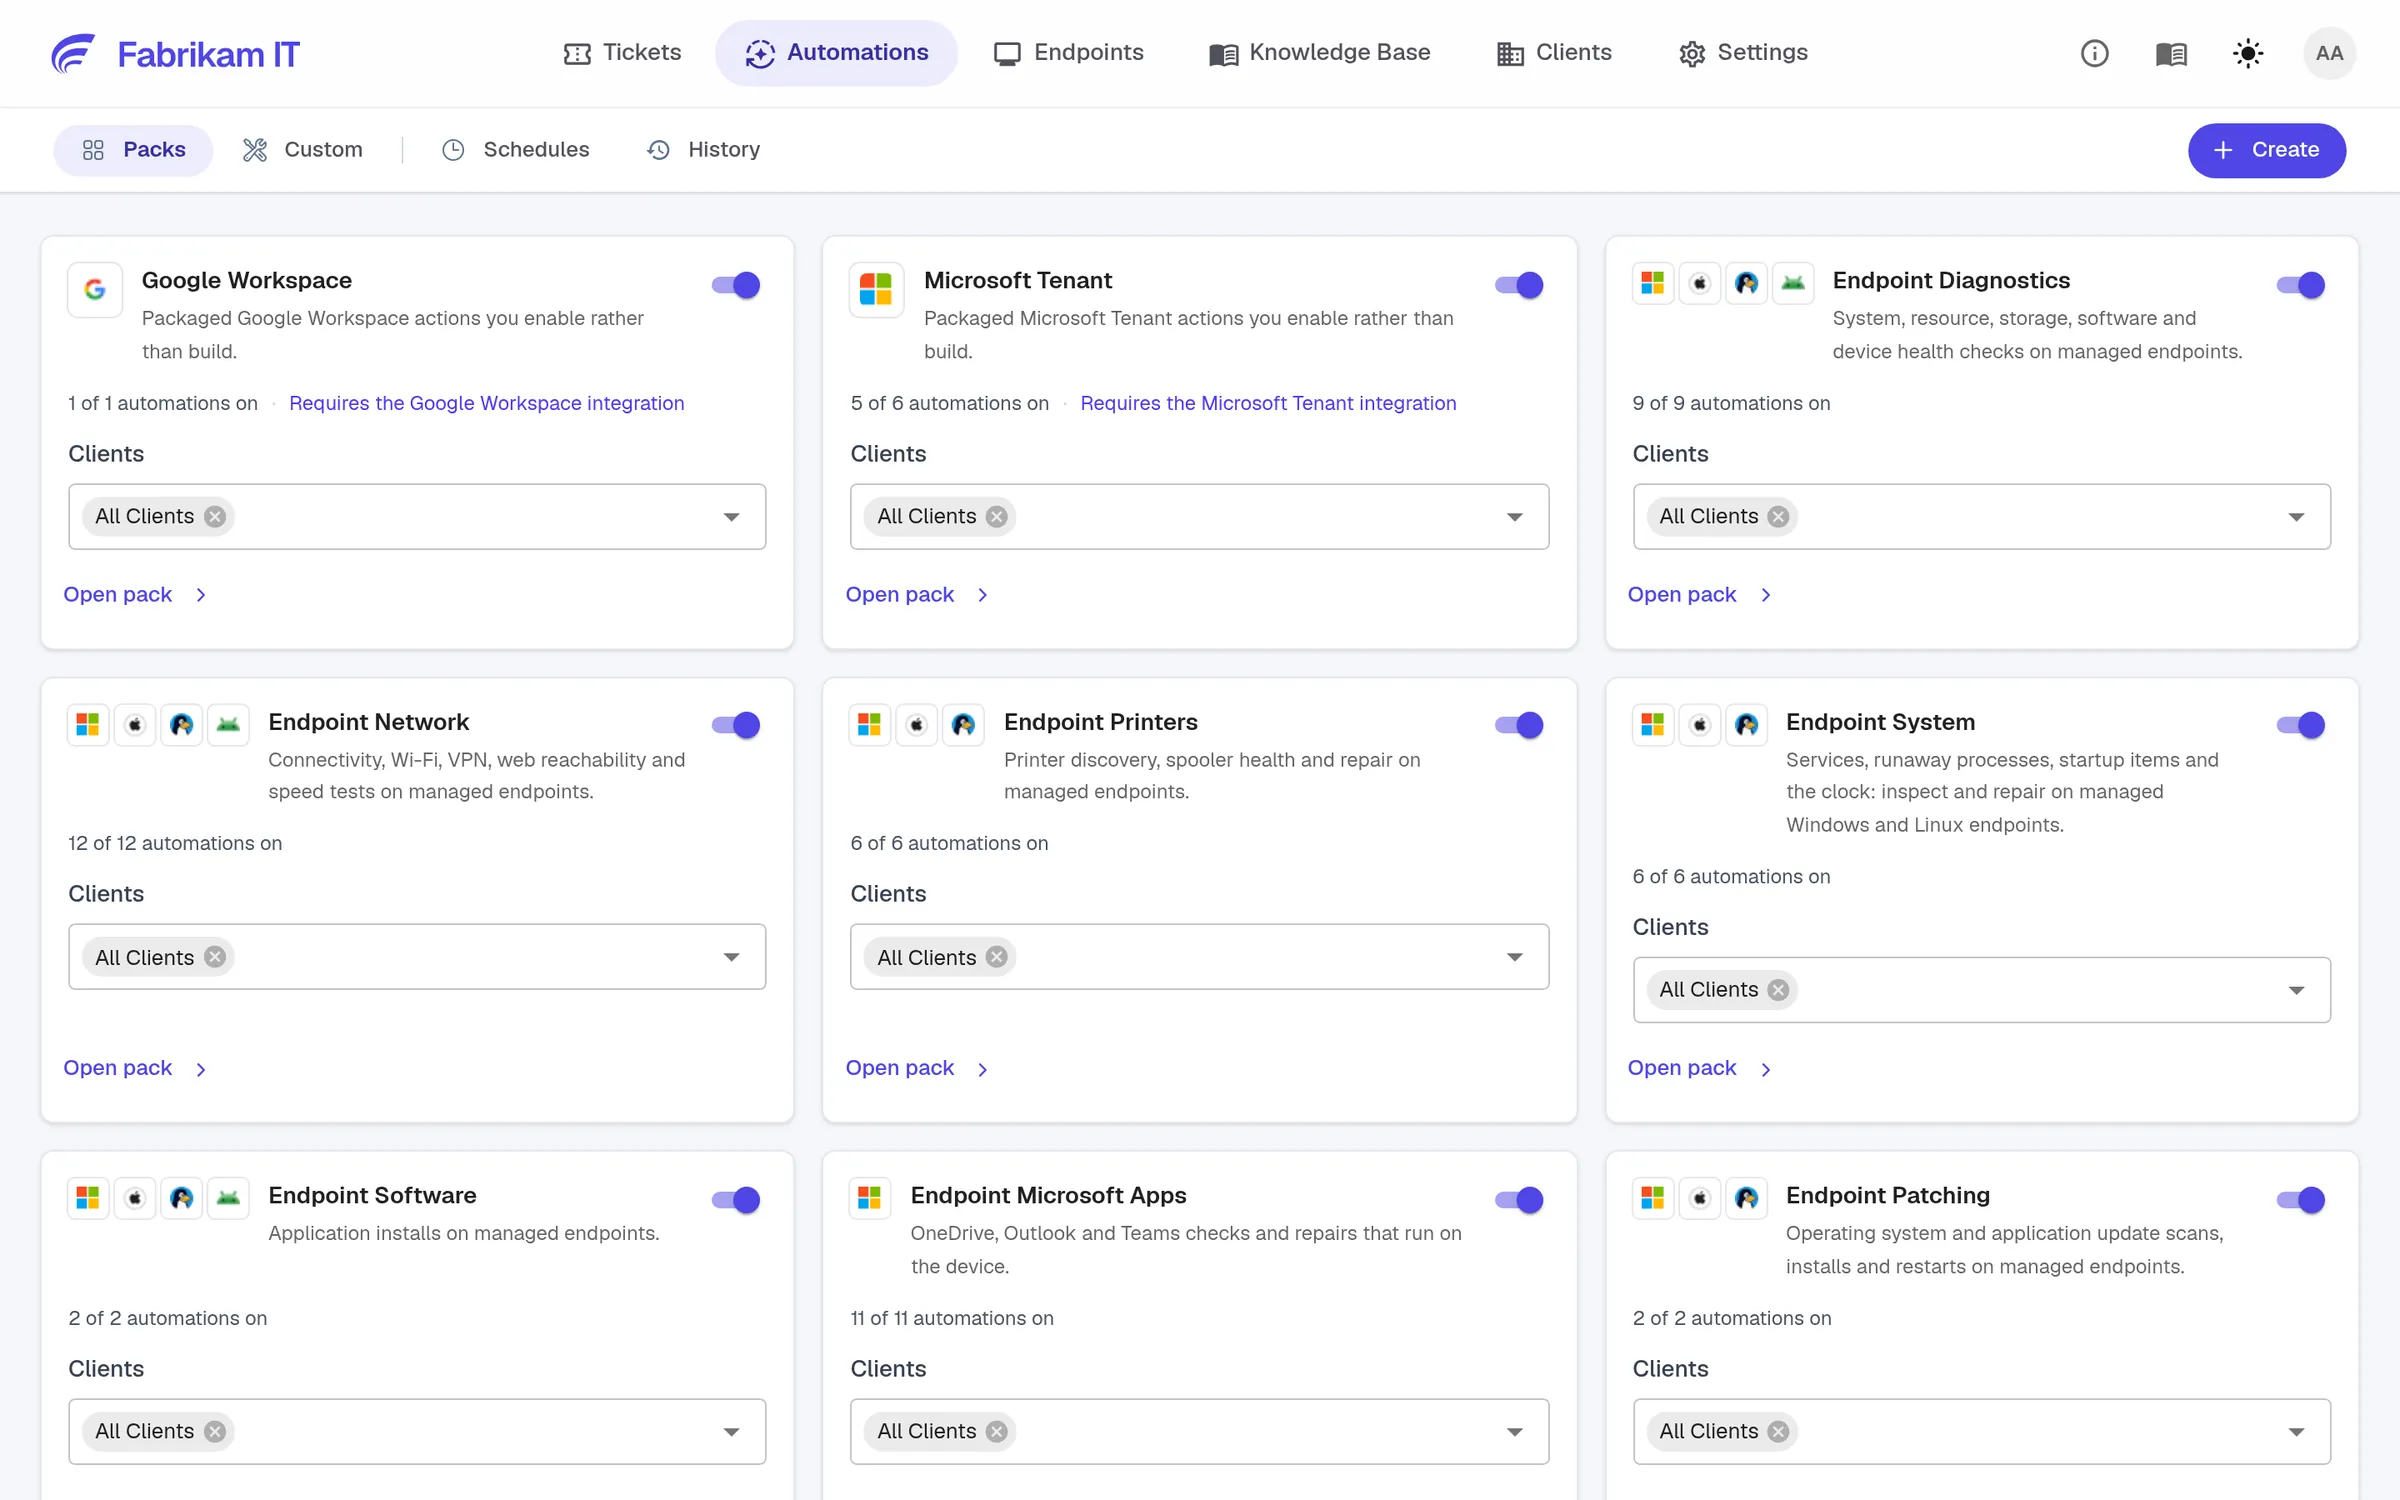Image resolution: width=2400 pixels, height=1500 pixels.
Task: Open pack for Microsoft Tenant
Action: 917,595
